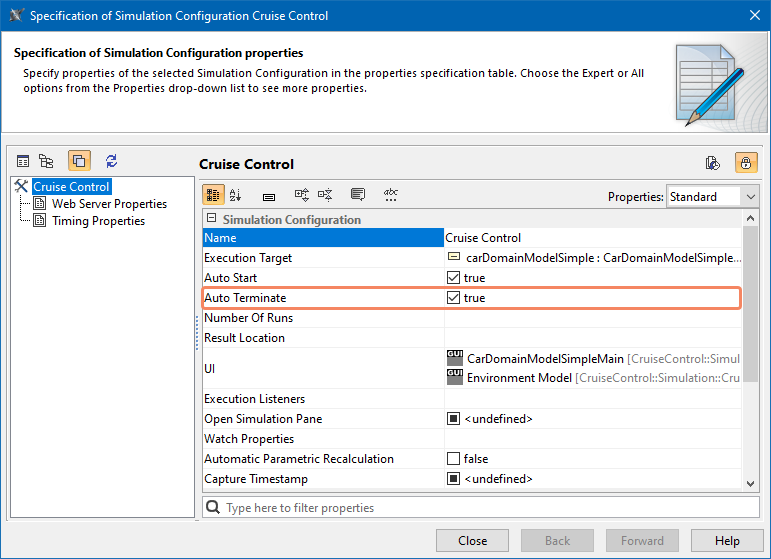The height and width of the screenshot is (559, 771).
Task: Select Web Server Properties in tree
Action: click(109, 204)
